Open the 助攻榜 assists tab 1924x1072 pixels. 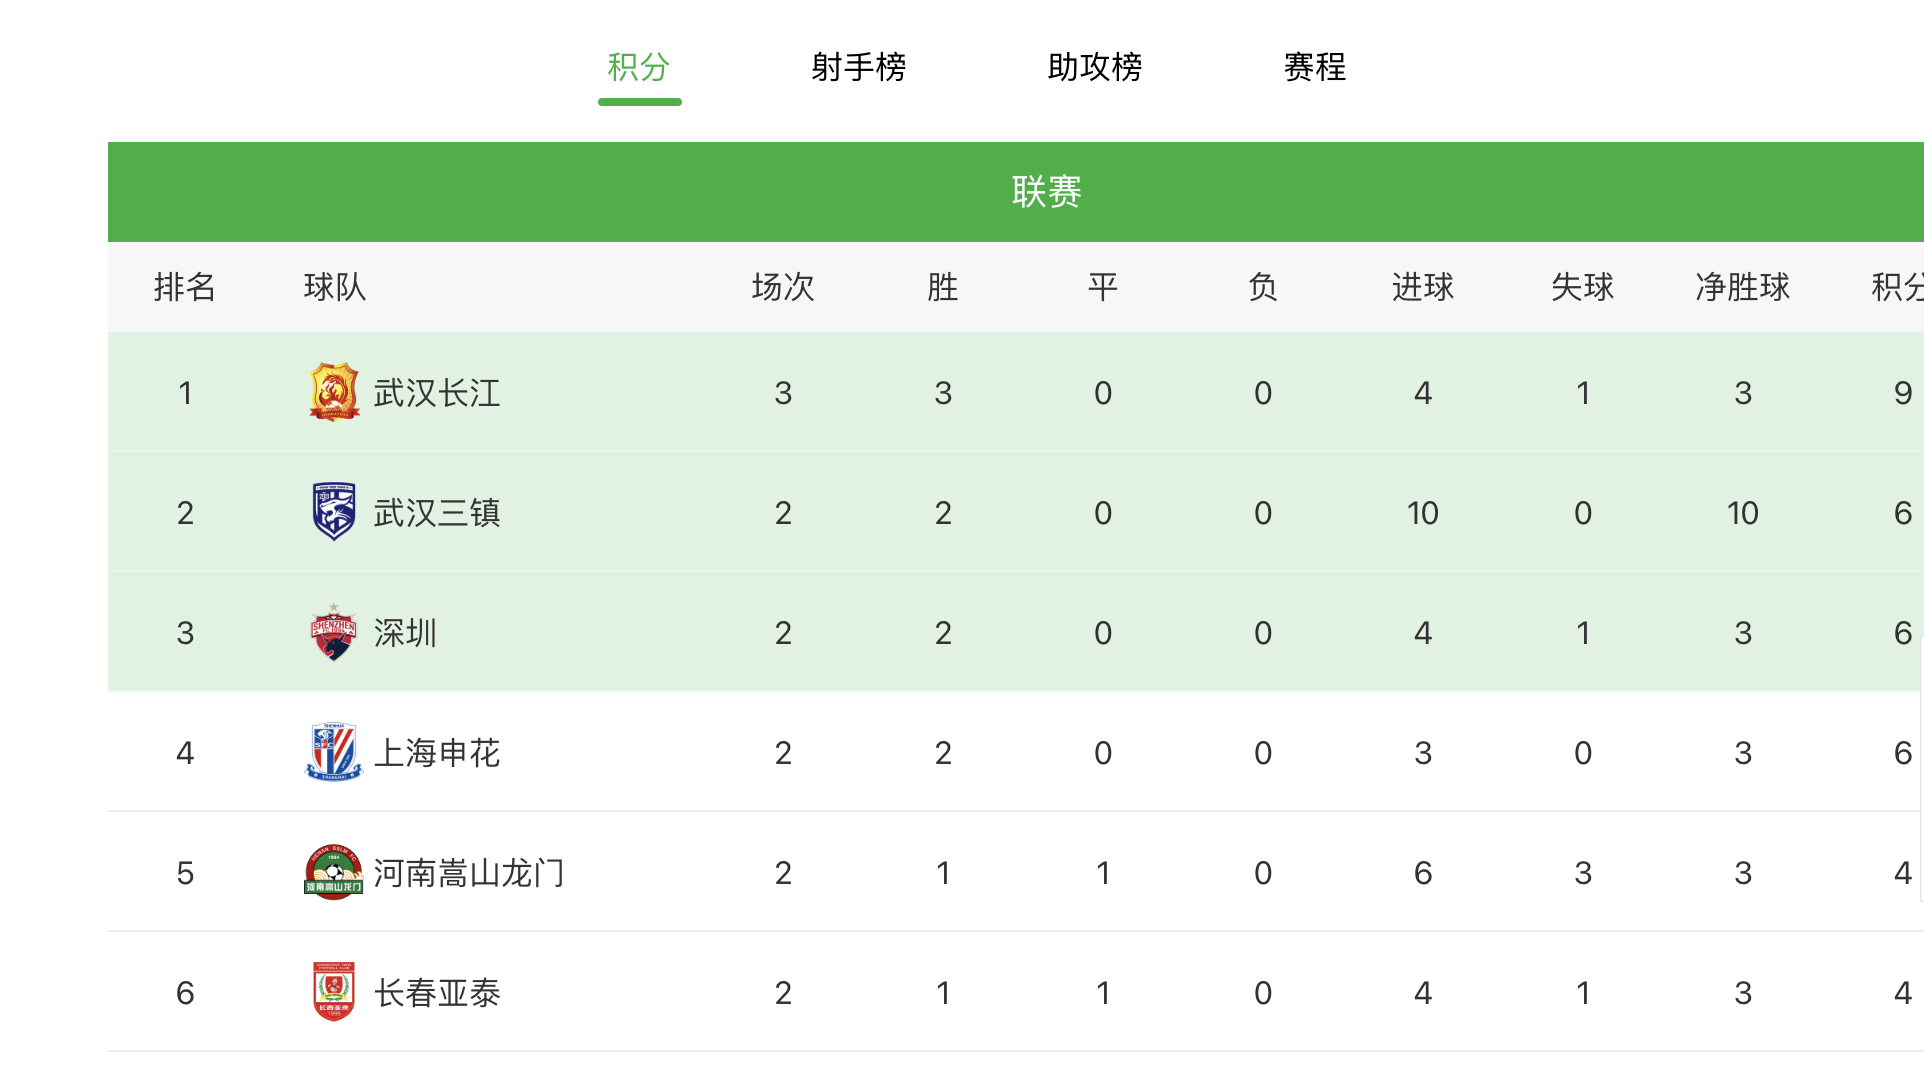(1094, 67)
